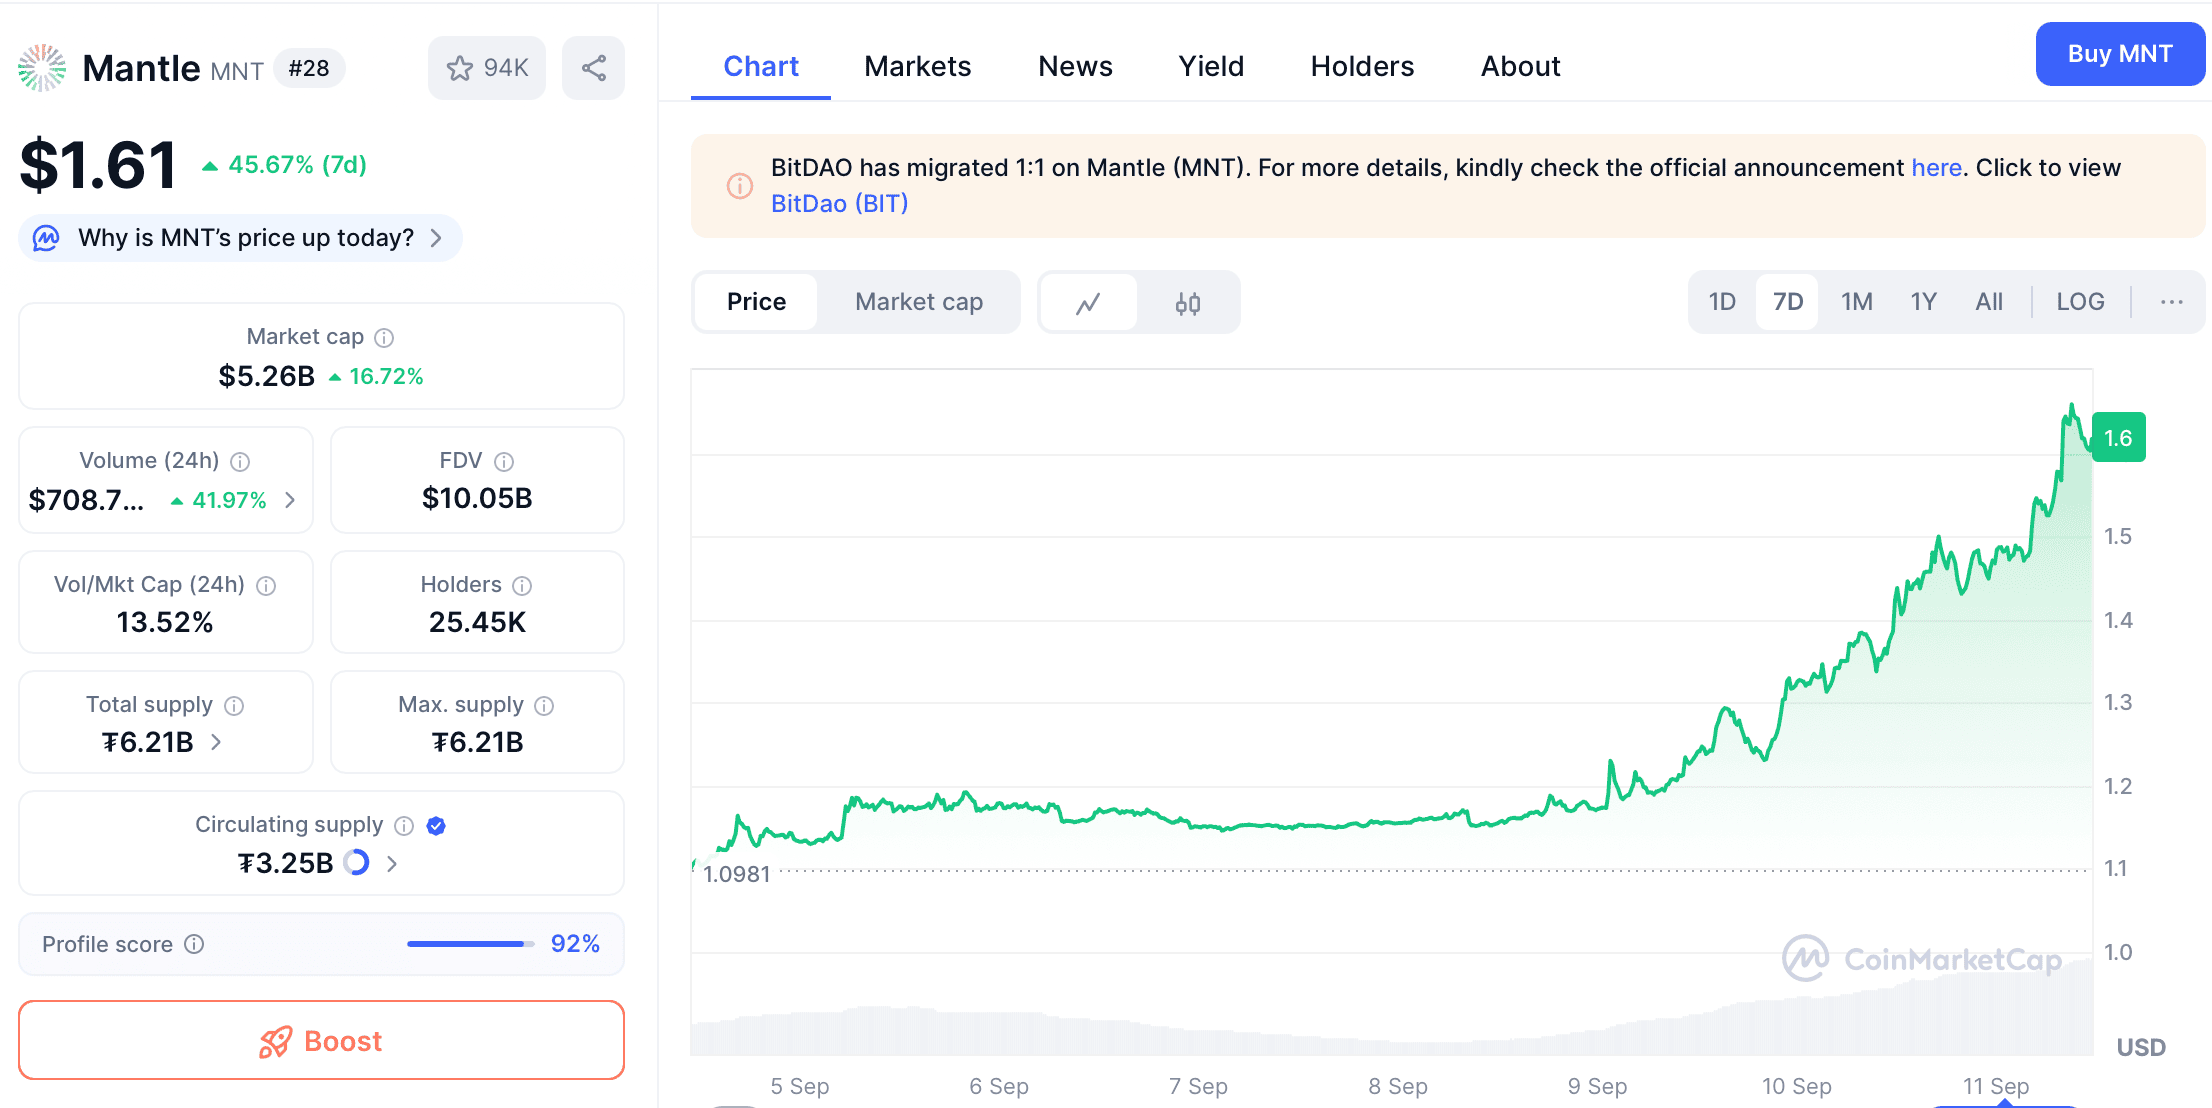Image resolution: width=2212 pixels, height=1108 pixels.
Task: Toggle LOG scale on chart
Action: coord(2080,302)
